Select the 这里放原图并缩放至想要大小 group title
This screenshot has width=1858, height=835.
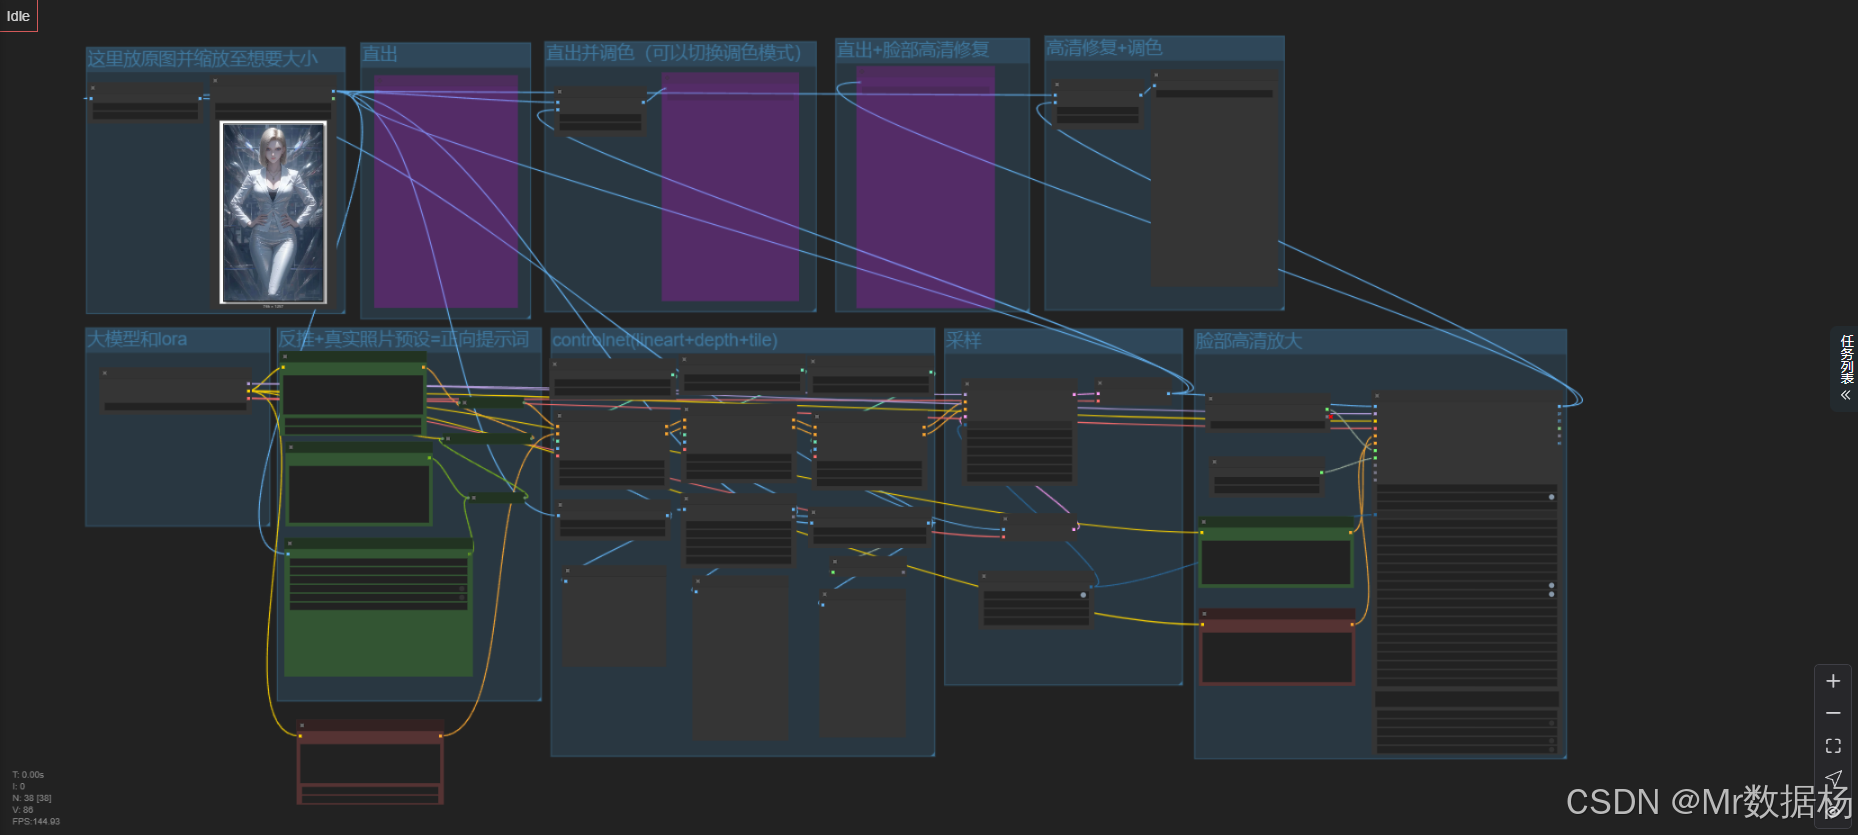(x=202, y=59)
